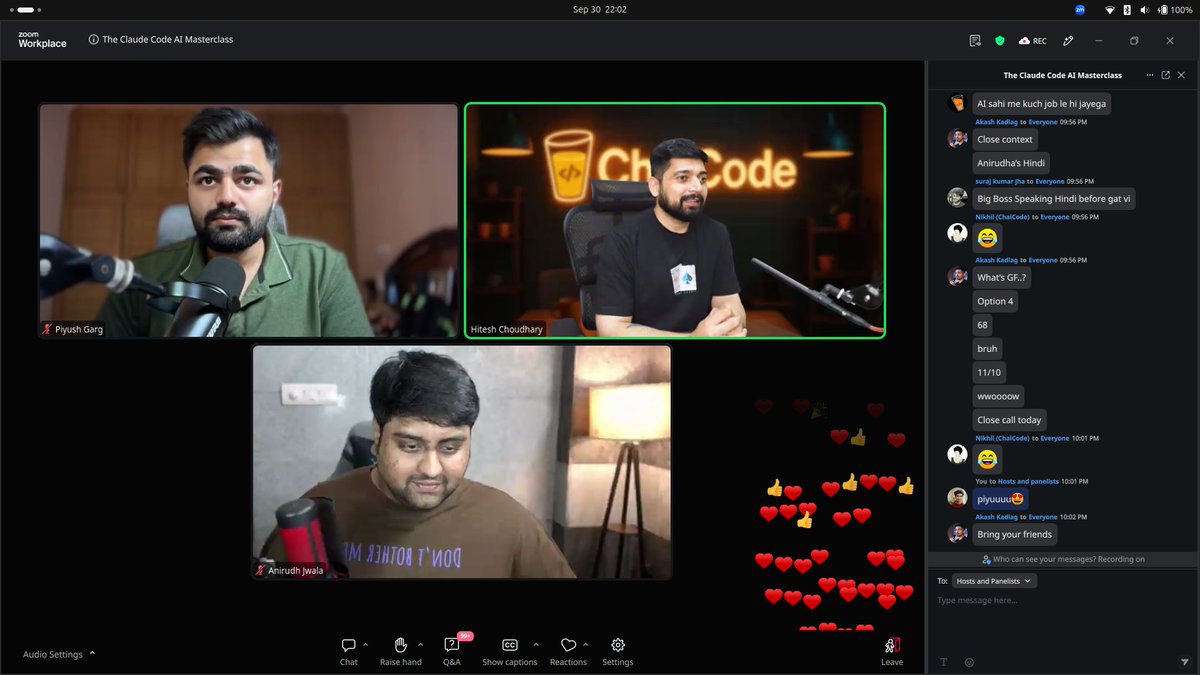1200x675 pixels.
Task: Open chat panel more options ellipsis
Action: (x=1150, y=75)
